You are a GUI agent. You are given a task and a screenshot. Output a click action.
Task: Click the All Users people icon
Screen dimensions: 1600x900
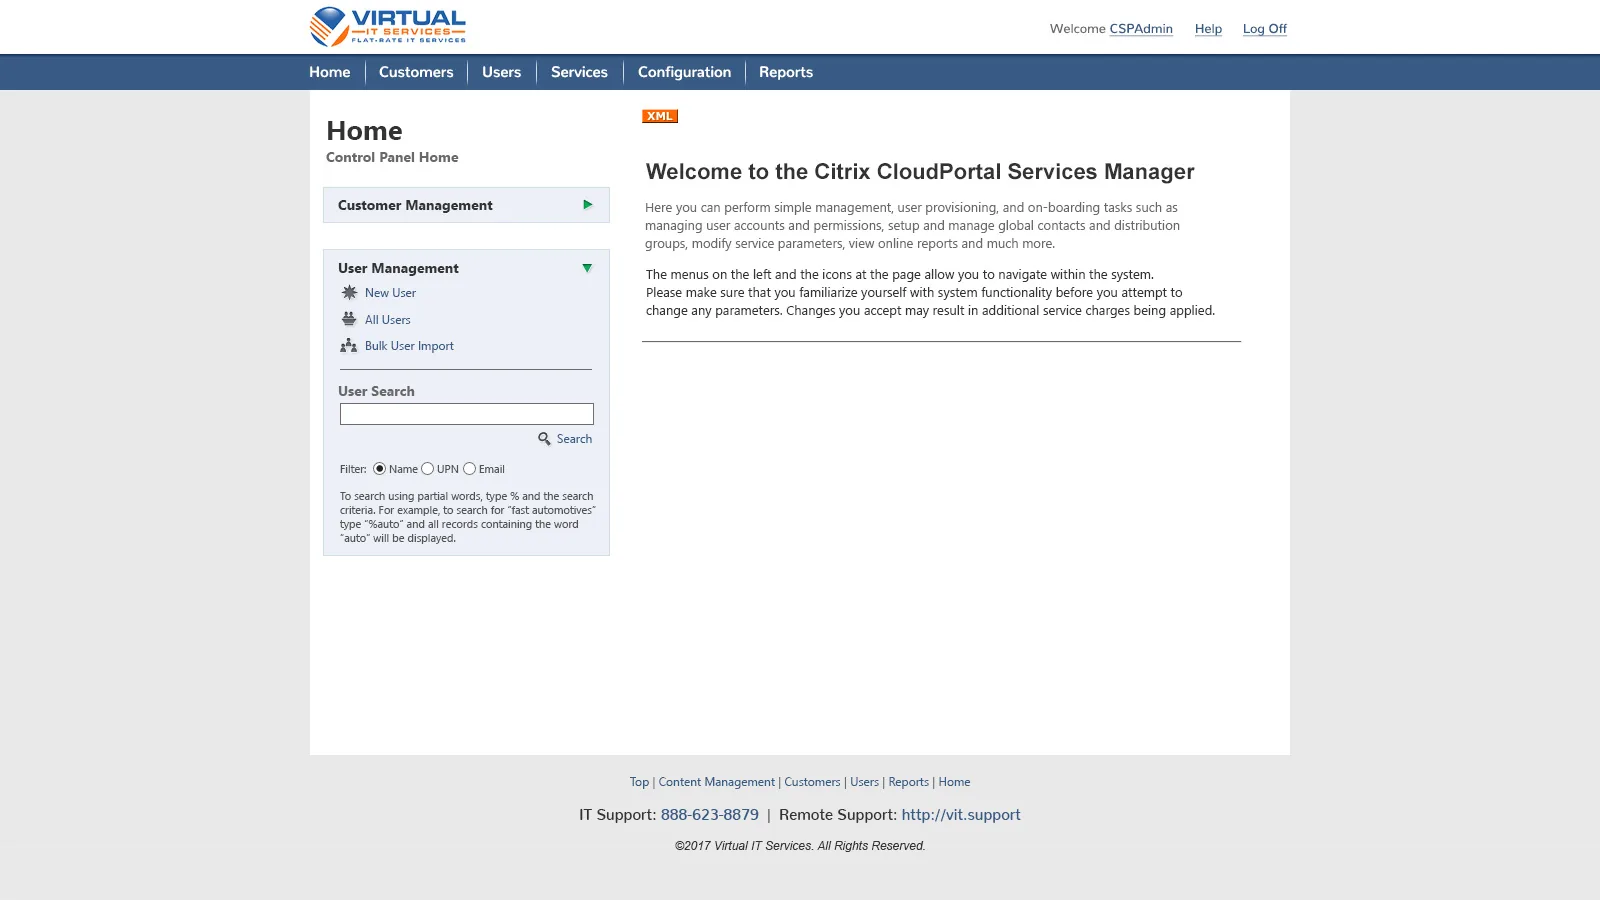(x=349, y=319)
